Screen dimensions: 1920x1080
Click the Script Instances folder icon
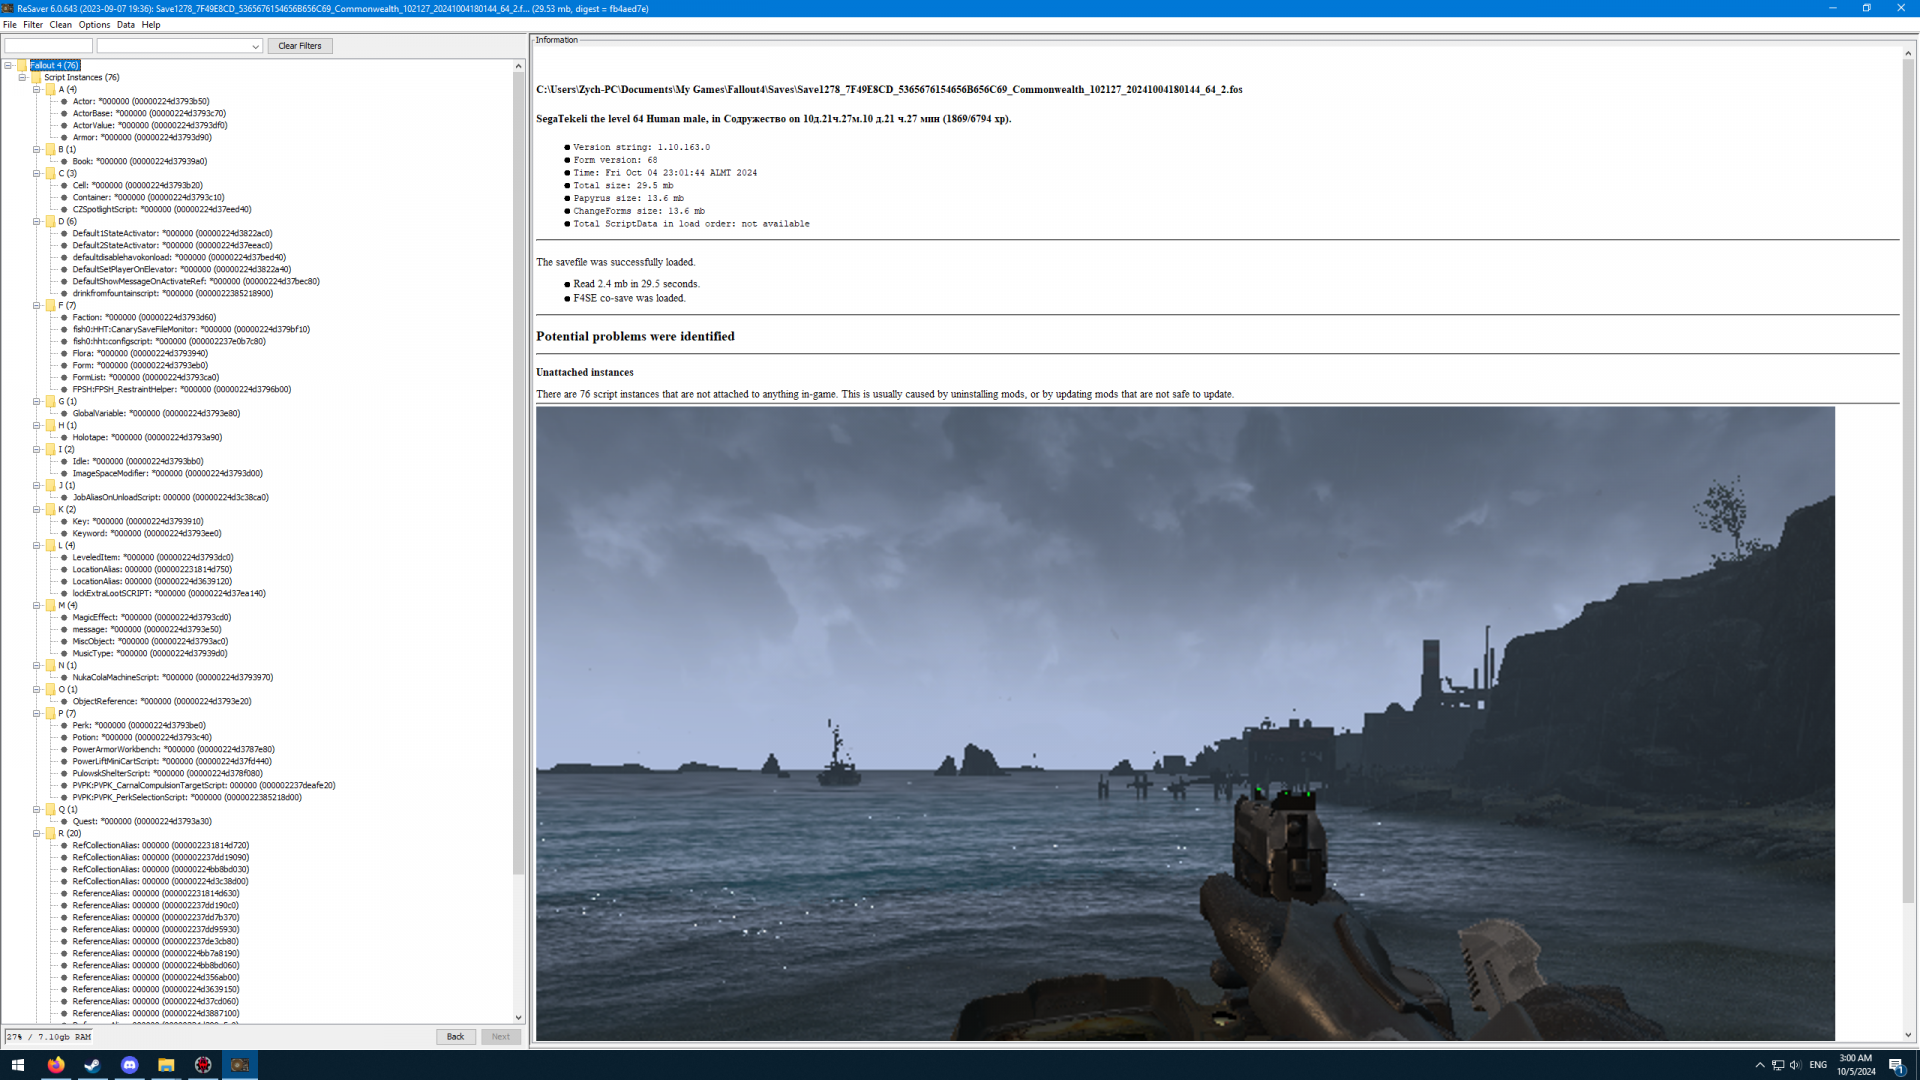(x=36, y=77)
